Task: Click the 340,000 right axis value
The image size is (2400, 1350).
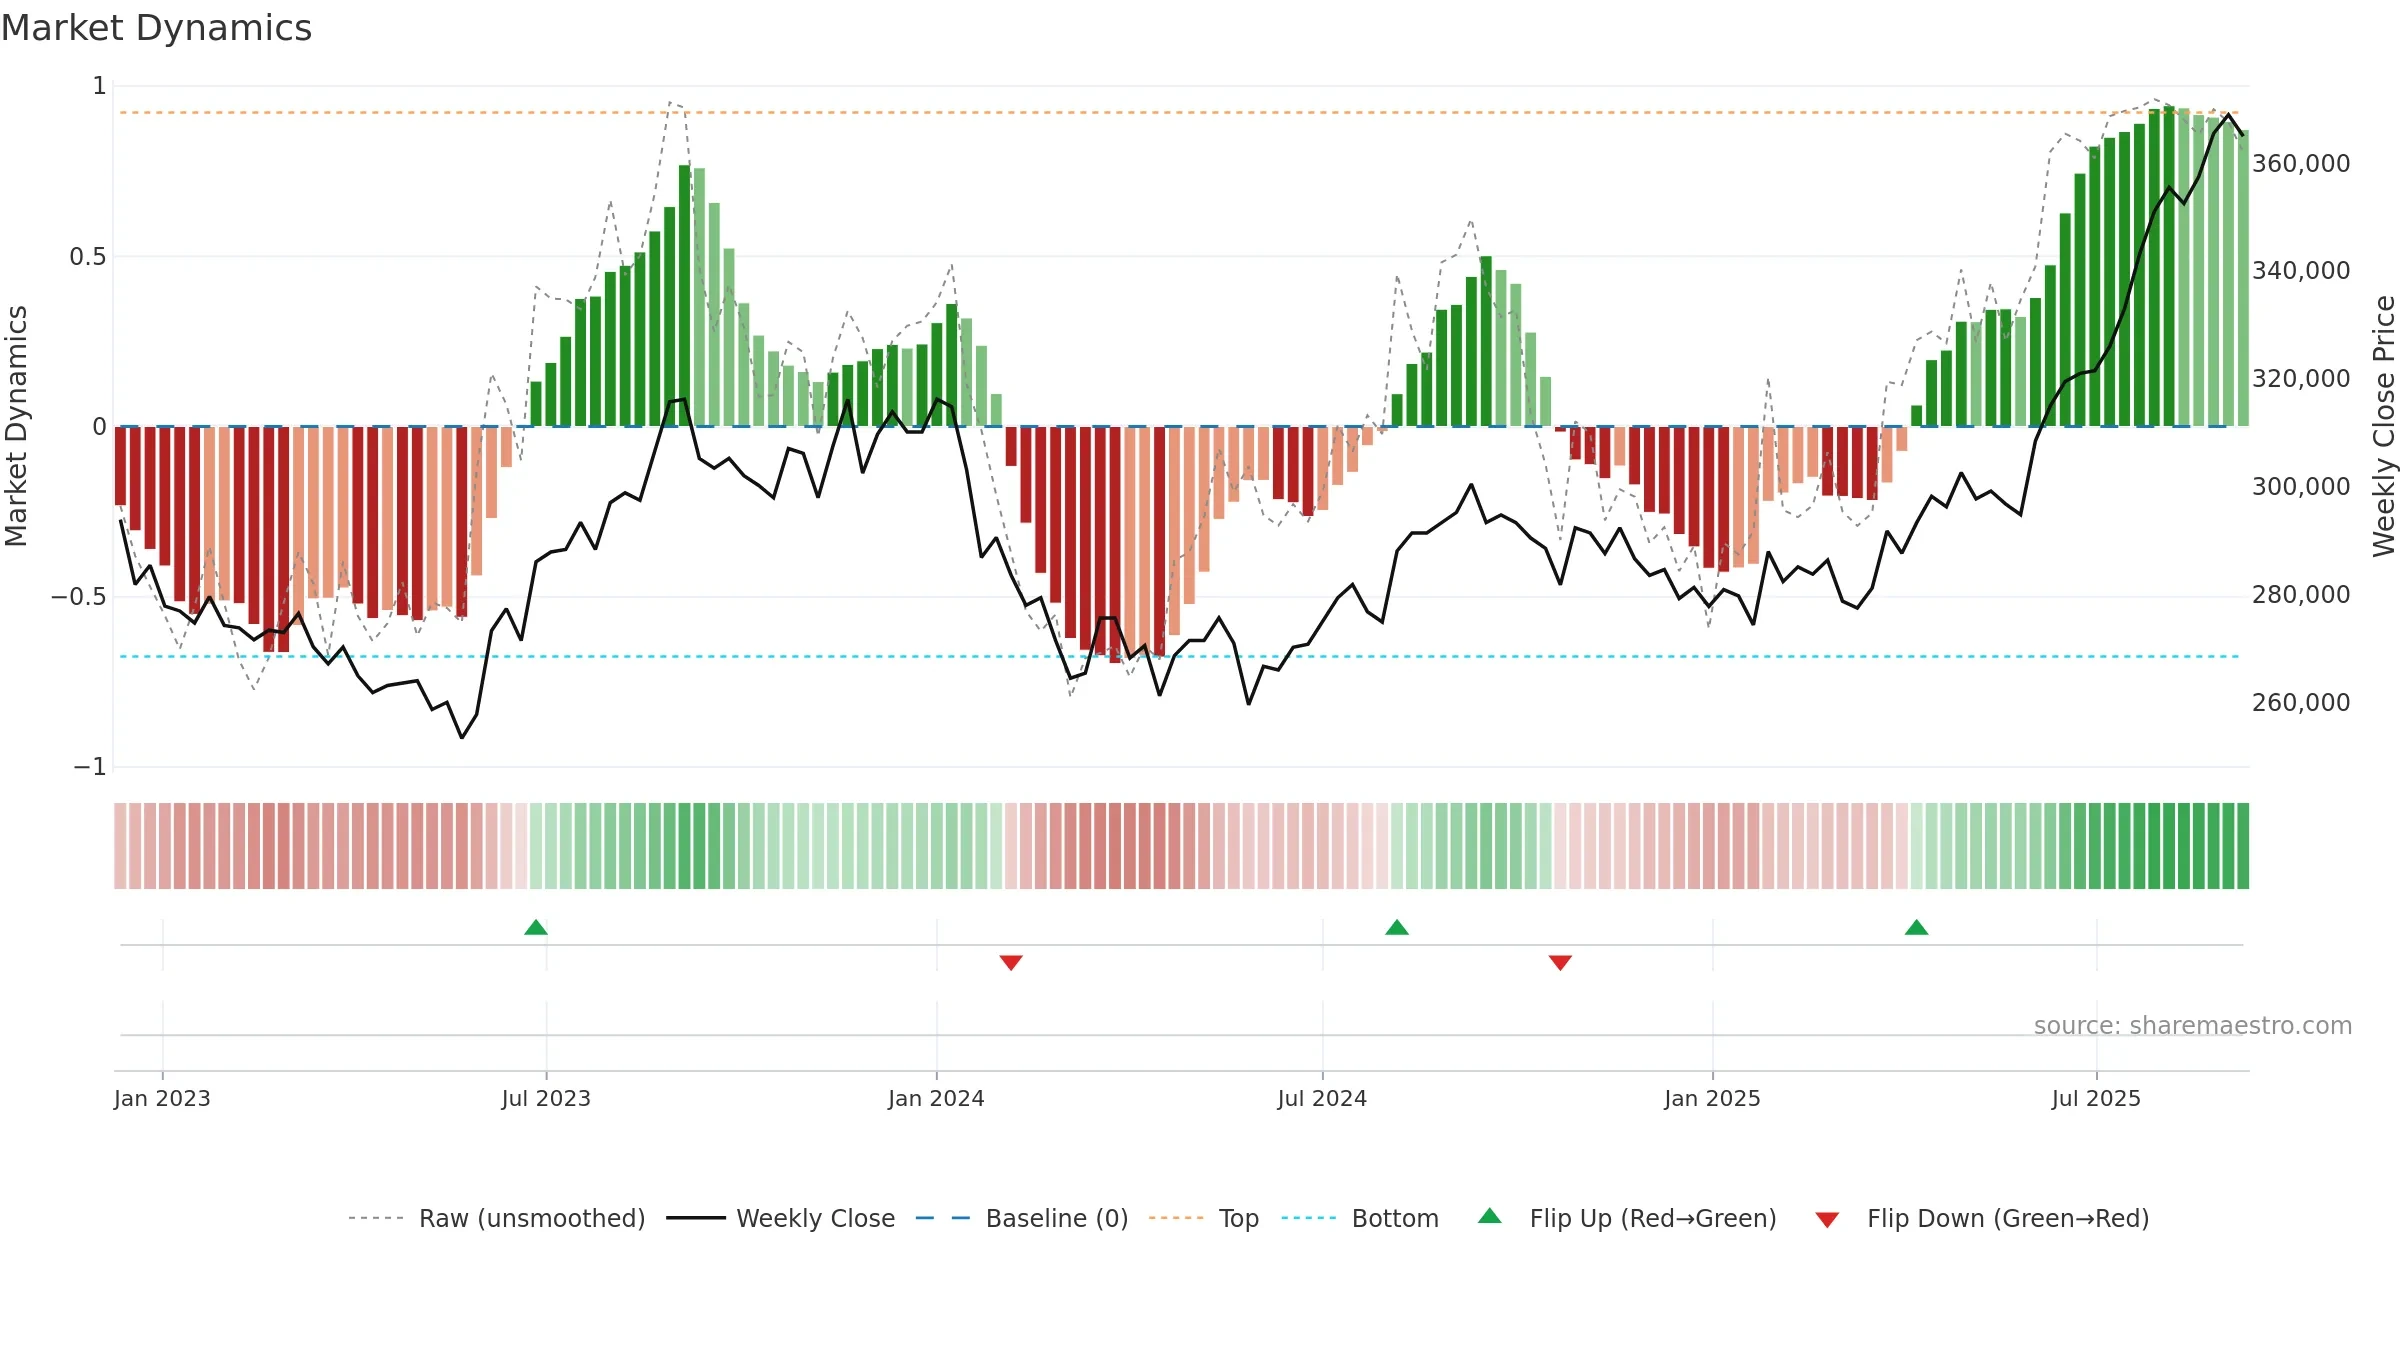Action: pyautogui.click(x=2301, y=270)
